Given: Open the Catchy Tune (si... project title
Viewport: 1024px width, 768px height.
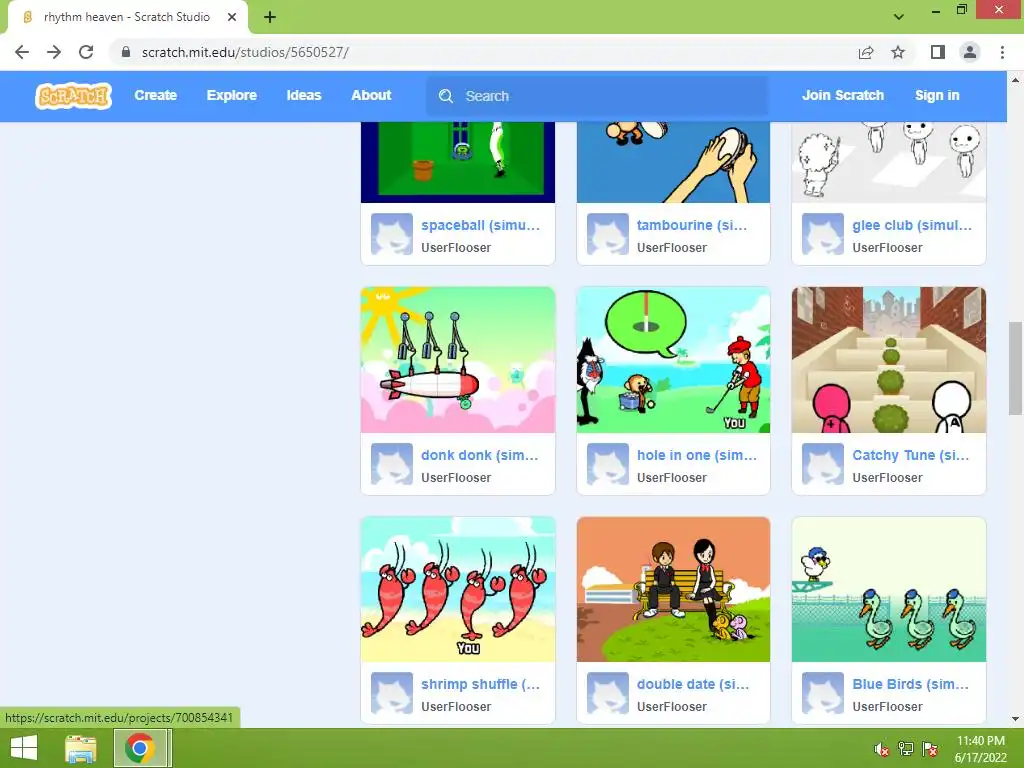Looking at the screenshot, I should (911, 455).
